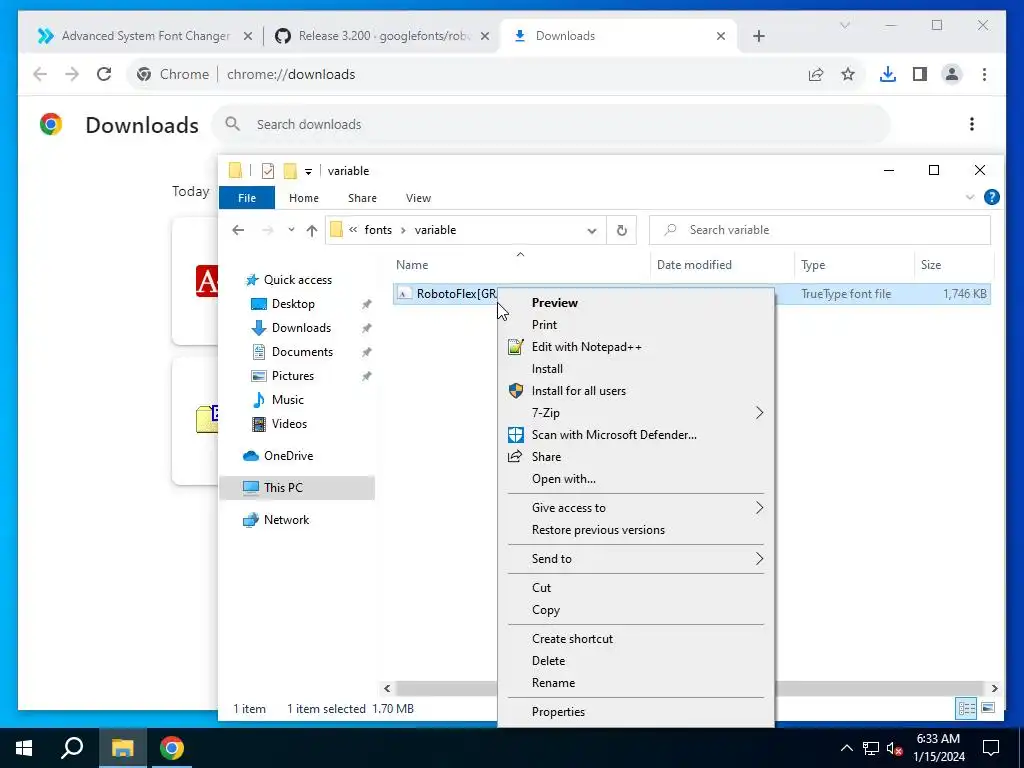Switch to large icons view icon

click(987, 708)
